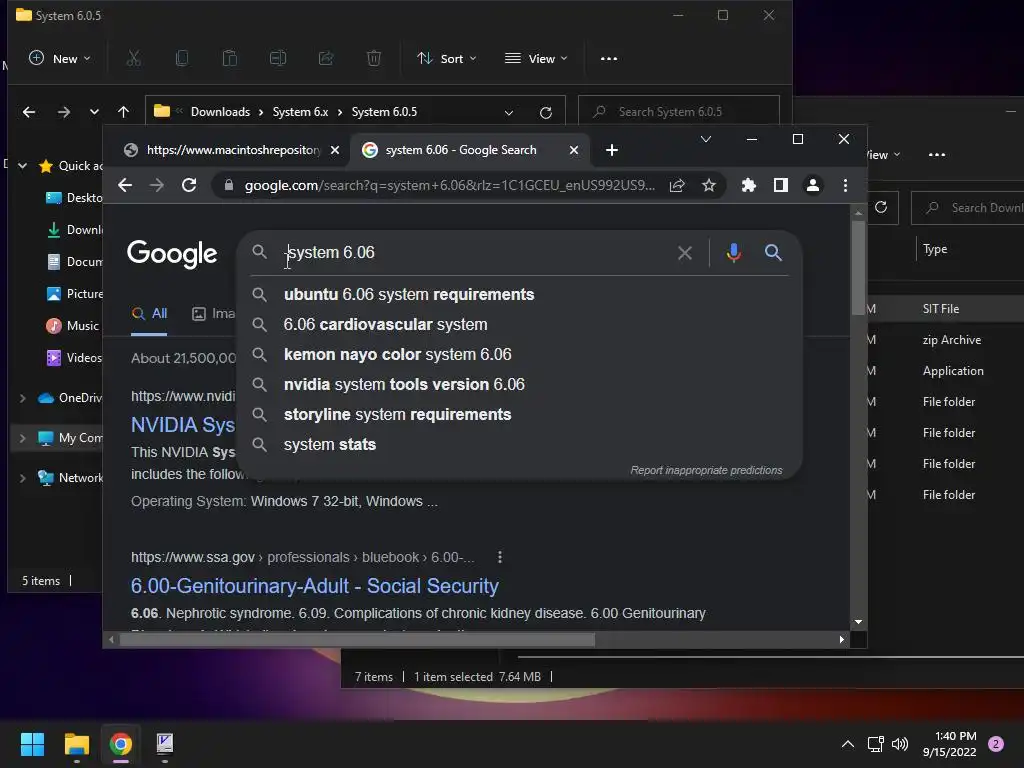The image size is (1024, 768).
Task: Select the All results tab
Action: (149, 313)
